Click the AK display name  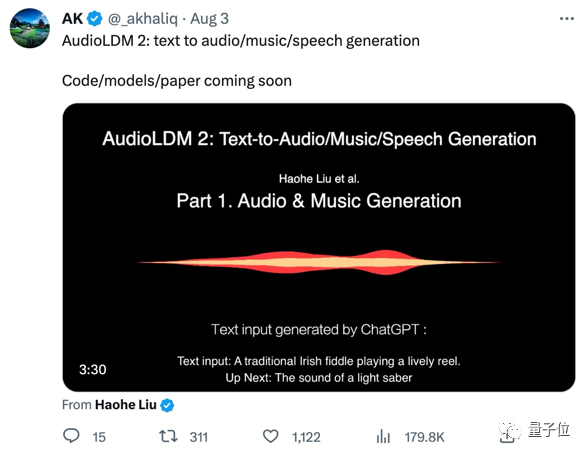click(72, 19)
